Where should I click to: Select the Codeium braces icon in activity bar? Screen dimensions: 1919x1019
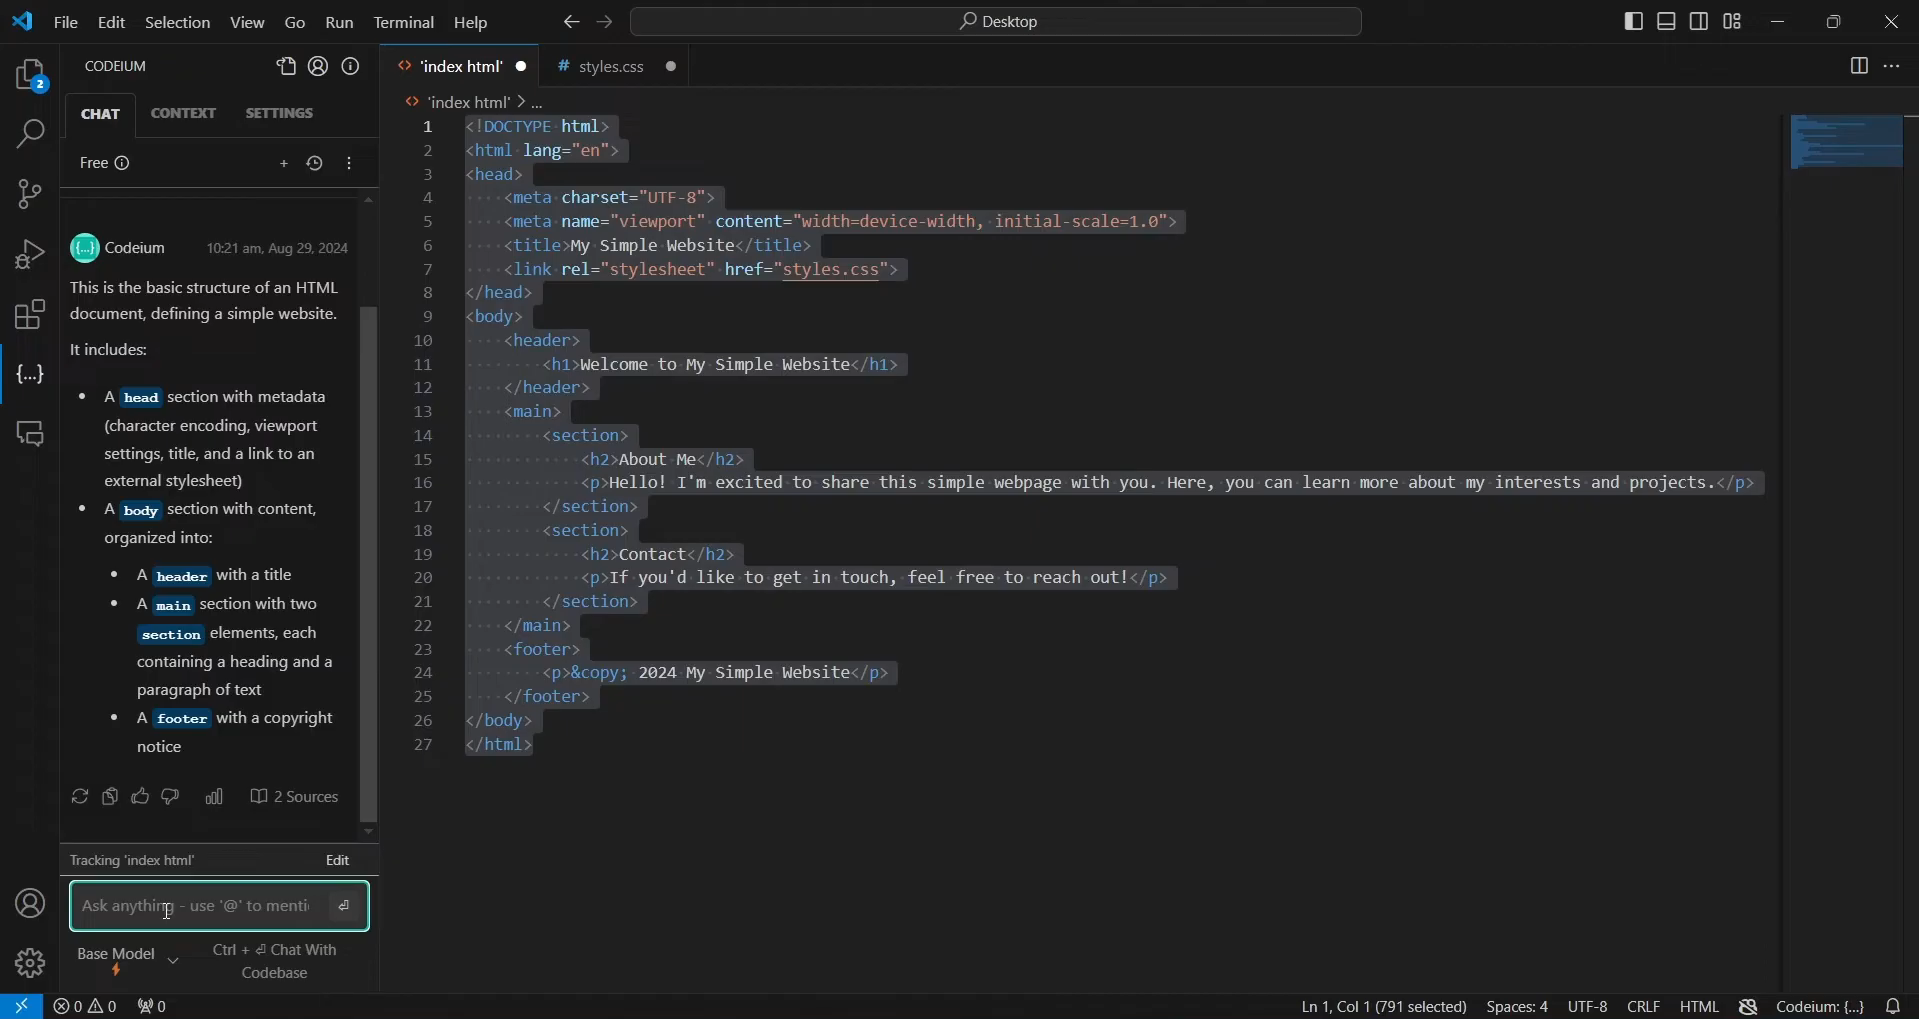point(30,376)
